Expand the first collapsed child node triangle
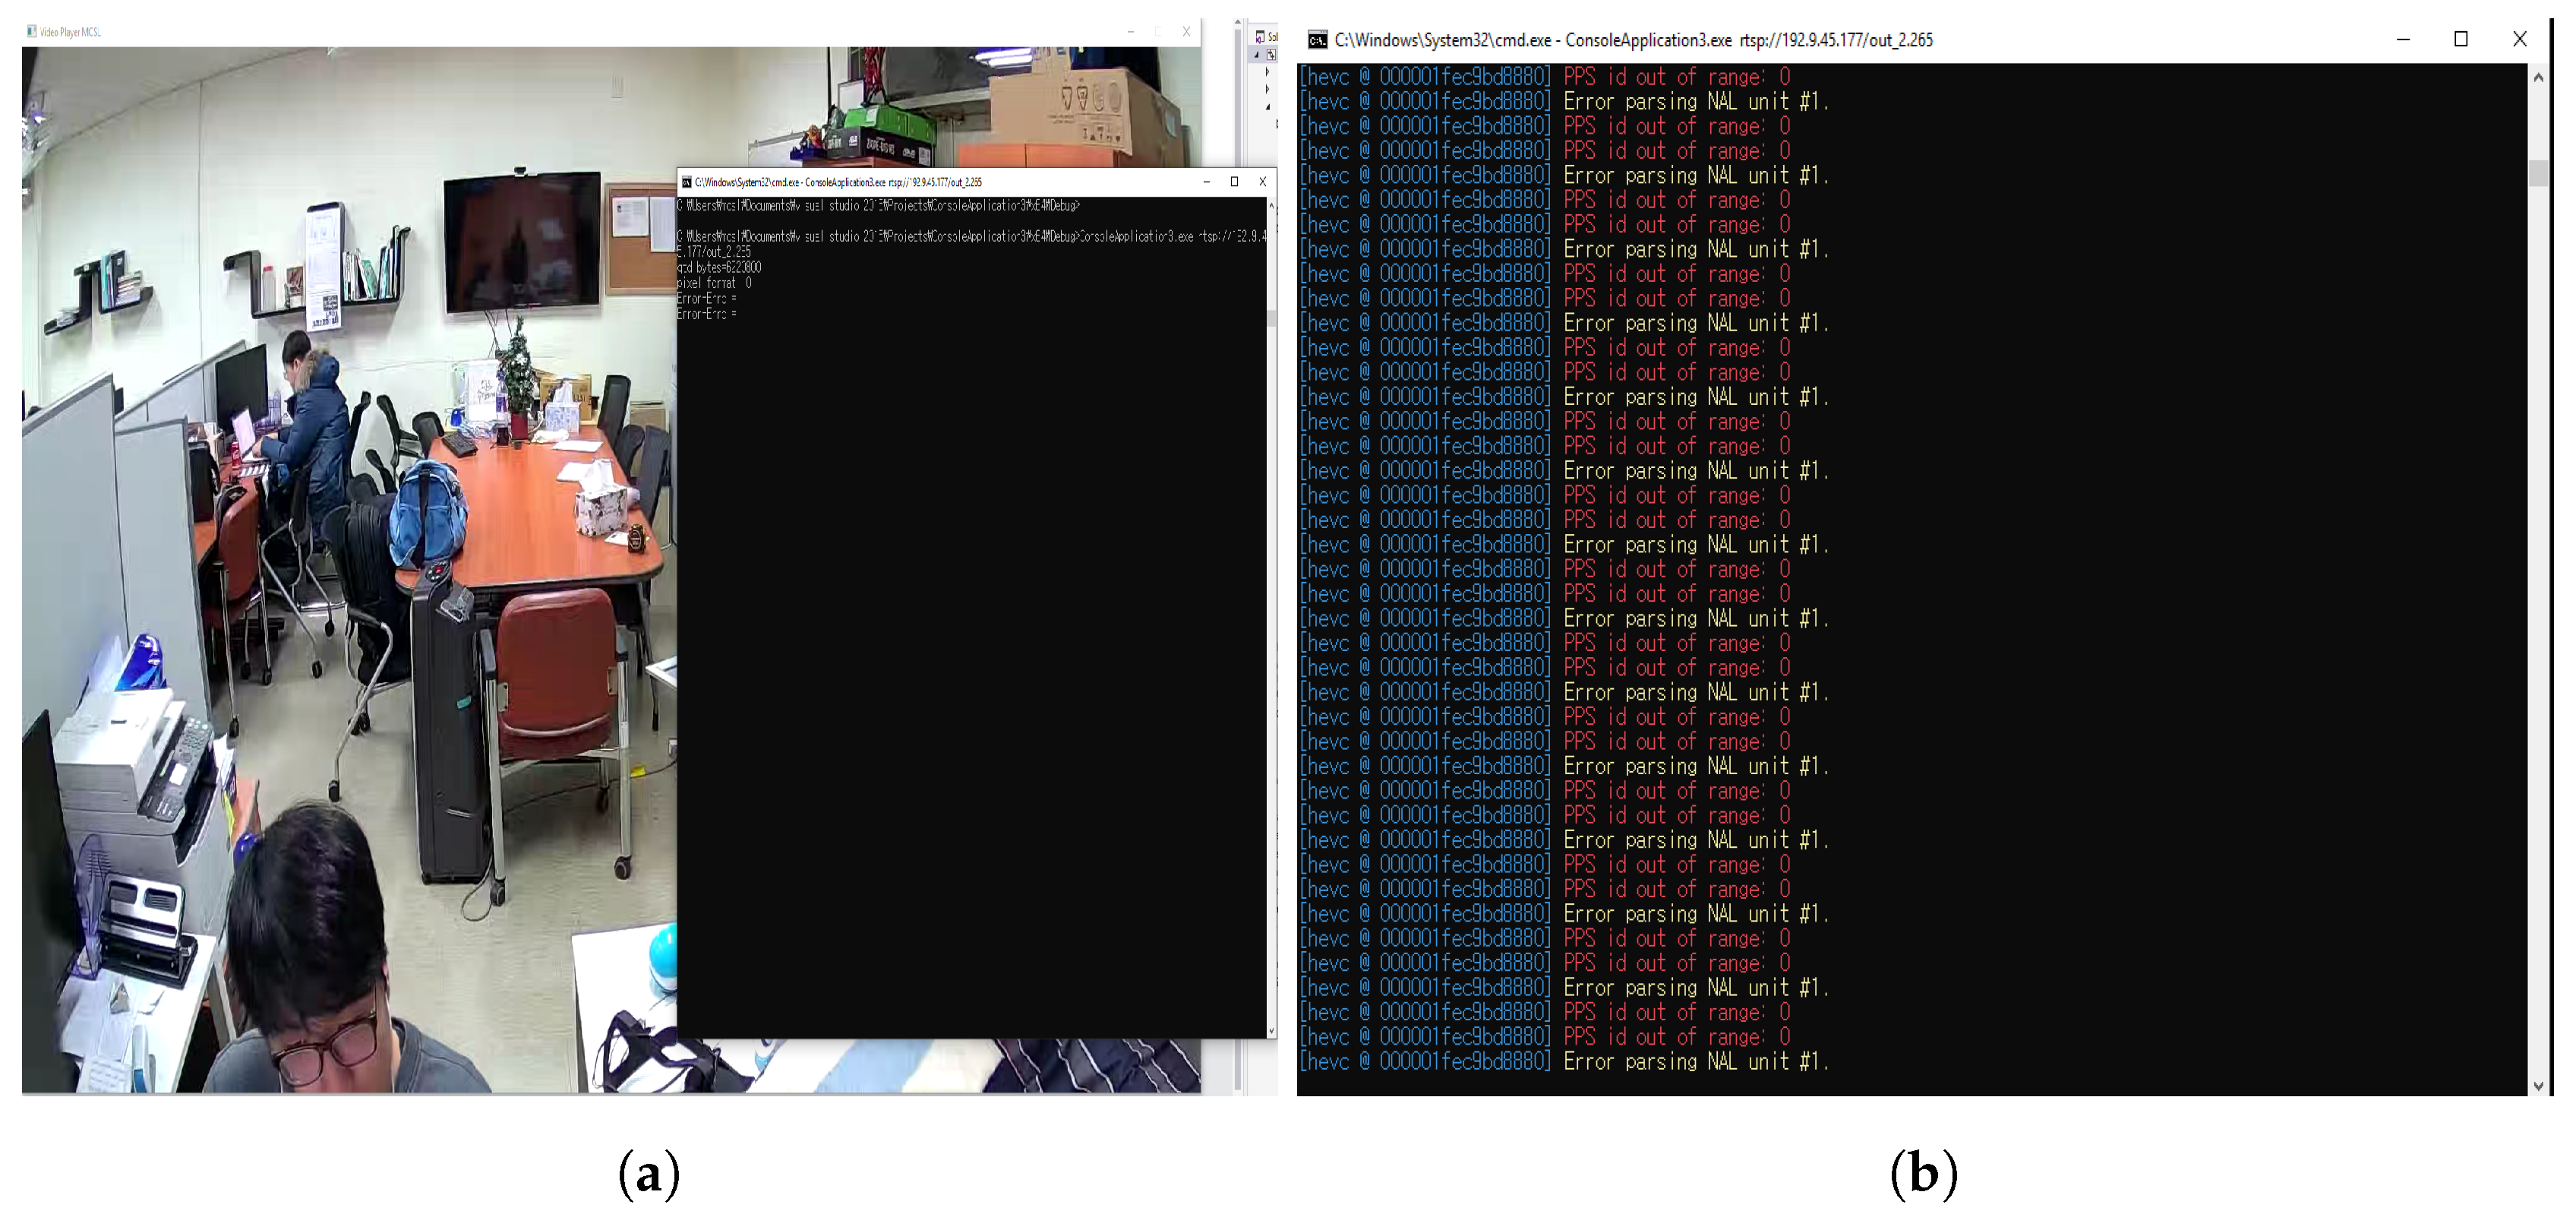Viewport: 2576px width, 1214px height. point(1267,72)
